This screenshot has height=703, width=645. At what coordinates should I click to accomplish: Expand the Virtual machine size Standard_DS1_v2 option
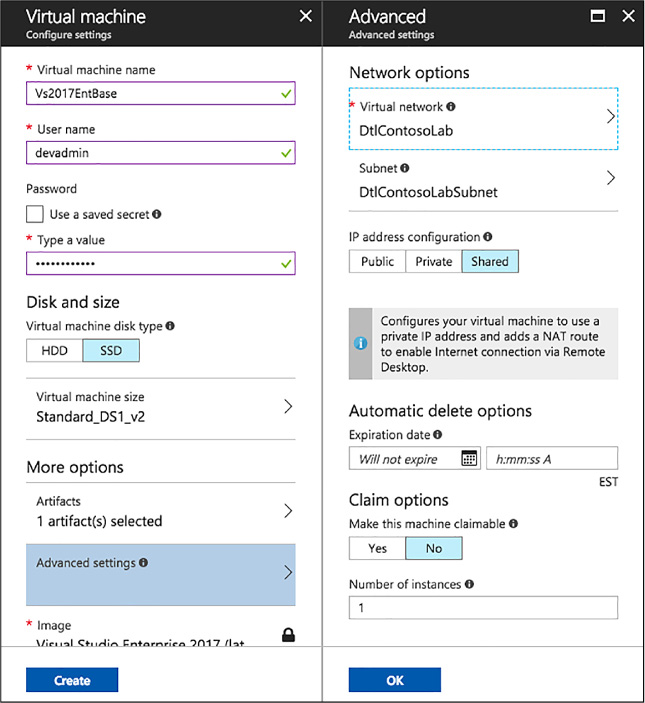coord(161,408)
